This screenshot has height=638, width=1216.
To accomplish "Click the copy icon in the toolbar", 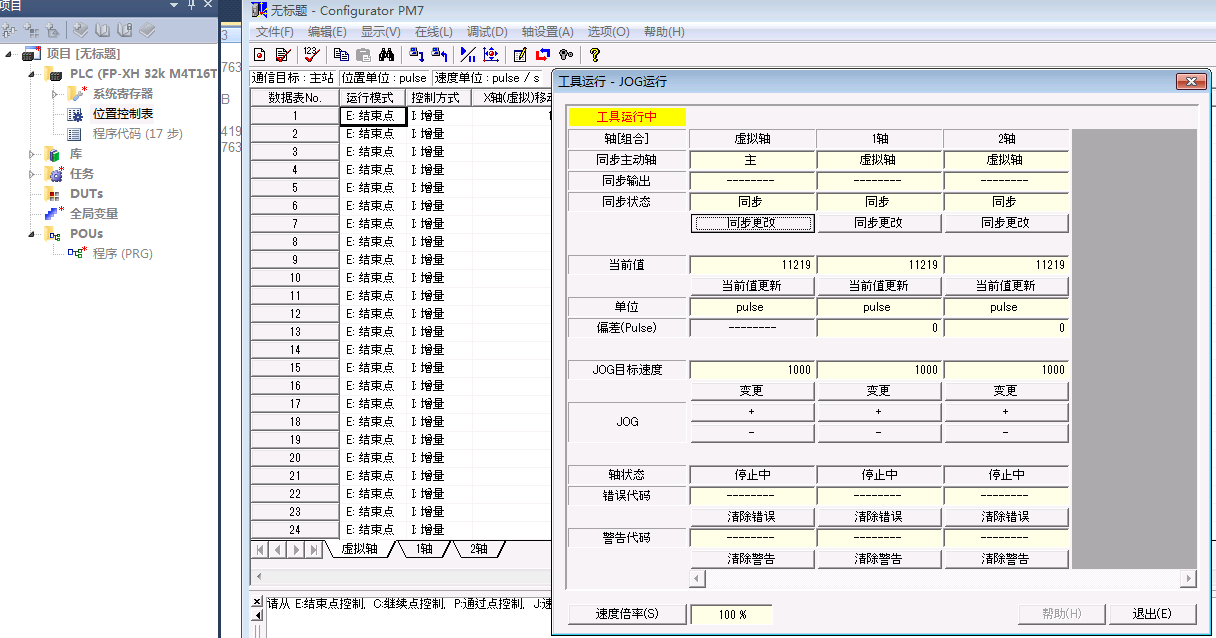I will click(341, 55).
